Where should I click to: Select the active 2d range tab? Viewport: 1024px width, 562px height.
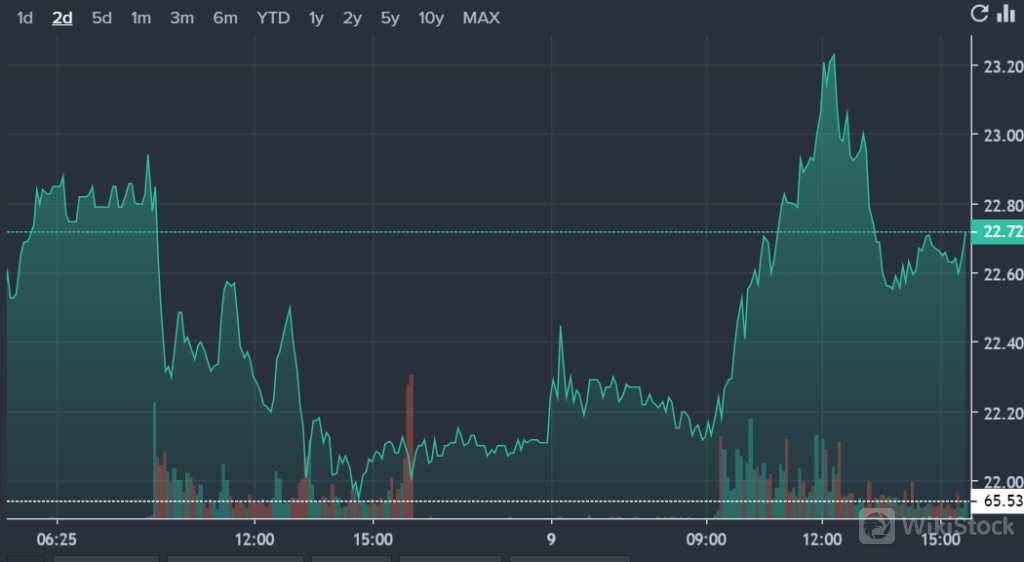[62, 18]
